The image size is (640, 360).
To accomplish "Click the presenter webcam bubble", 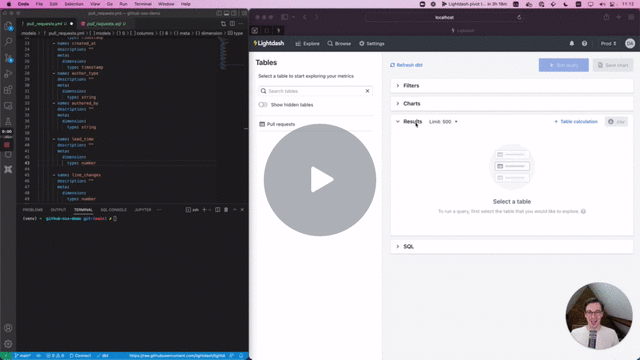I will click(x=599, y=316).
